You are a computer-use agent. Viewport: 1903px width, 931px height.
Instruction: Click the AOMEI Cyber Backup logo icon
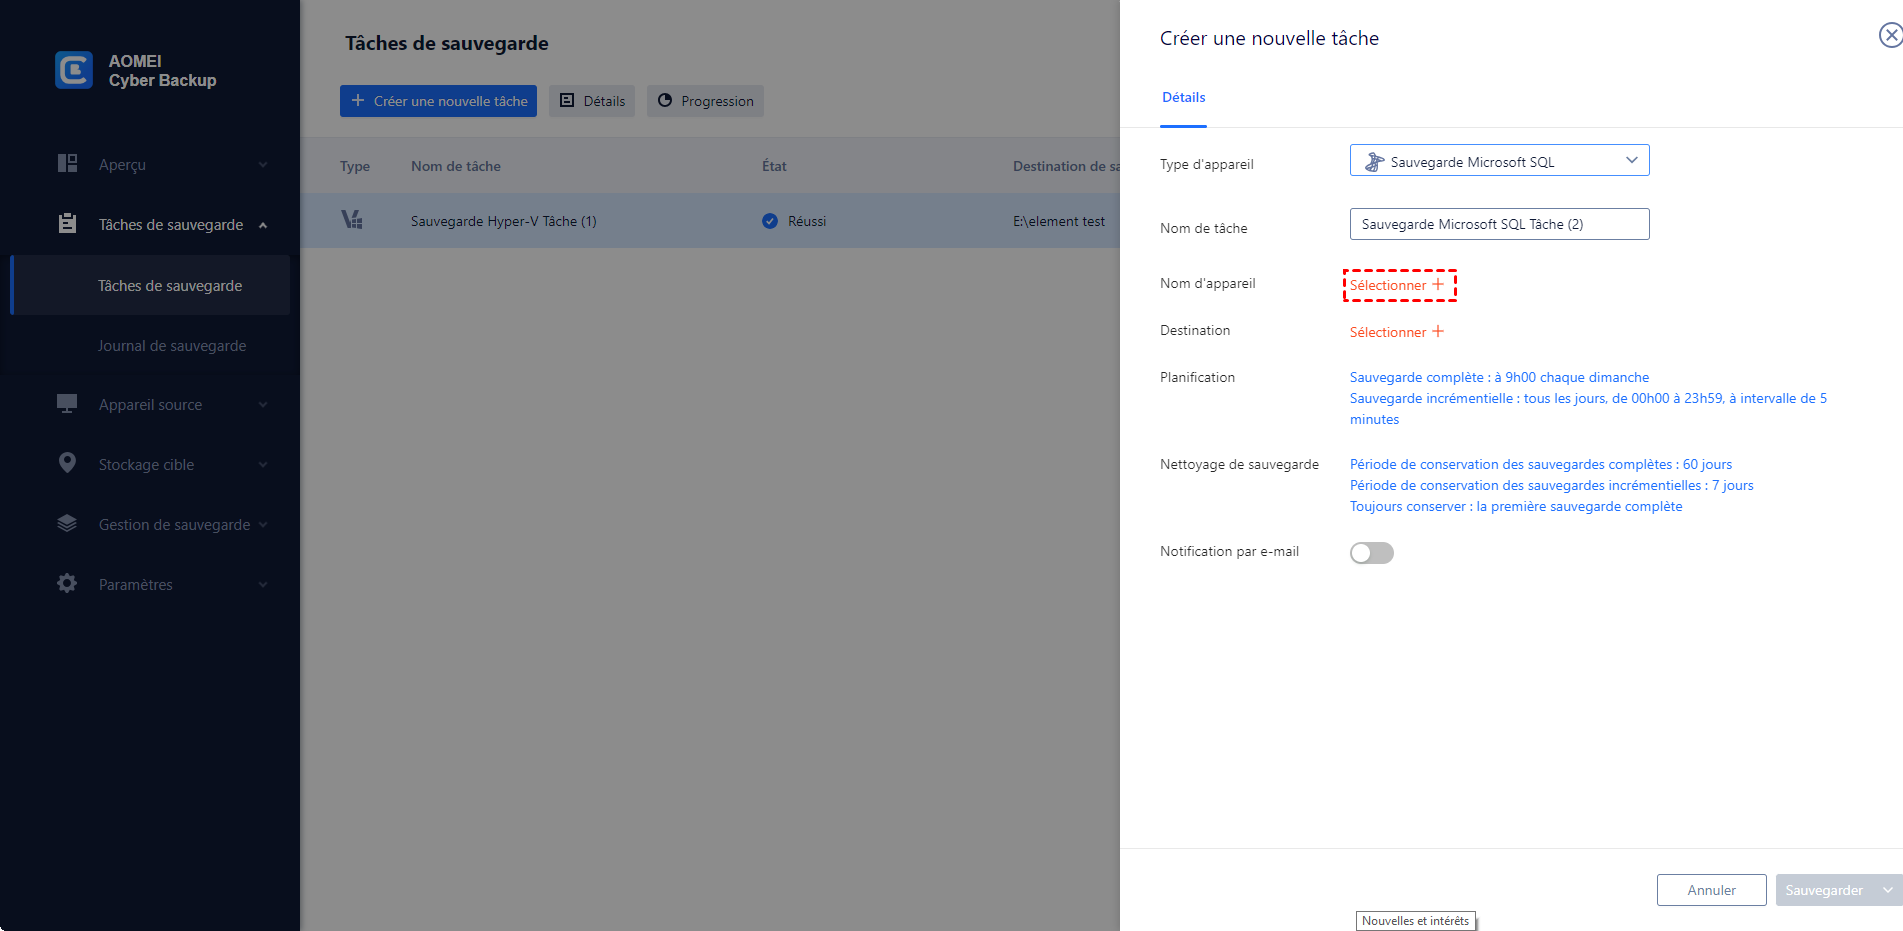coord(74,70)
